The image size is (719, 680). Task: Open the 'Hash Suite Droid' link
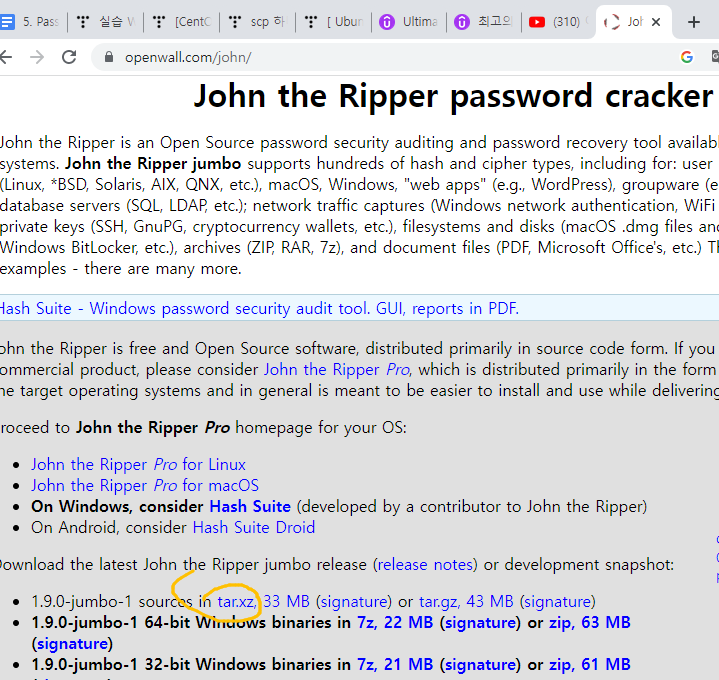click(254, 528)
